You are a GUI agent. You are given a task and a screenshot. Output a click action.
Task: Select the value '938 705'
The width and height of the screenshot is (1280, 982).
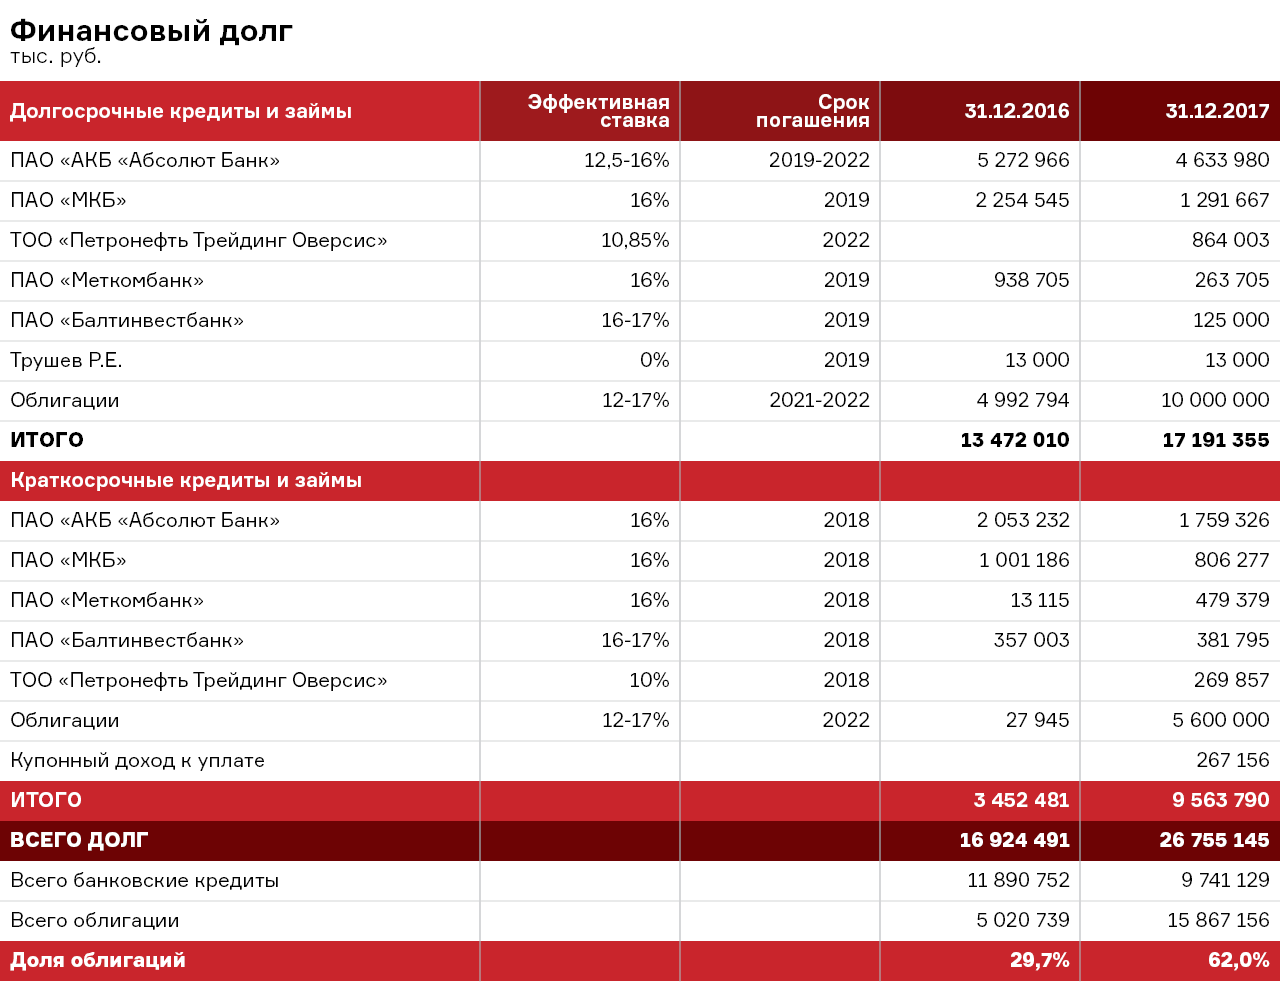click(x=1032, y=280)
